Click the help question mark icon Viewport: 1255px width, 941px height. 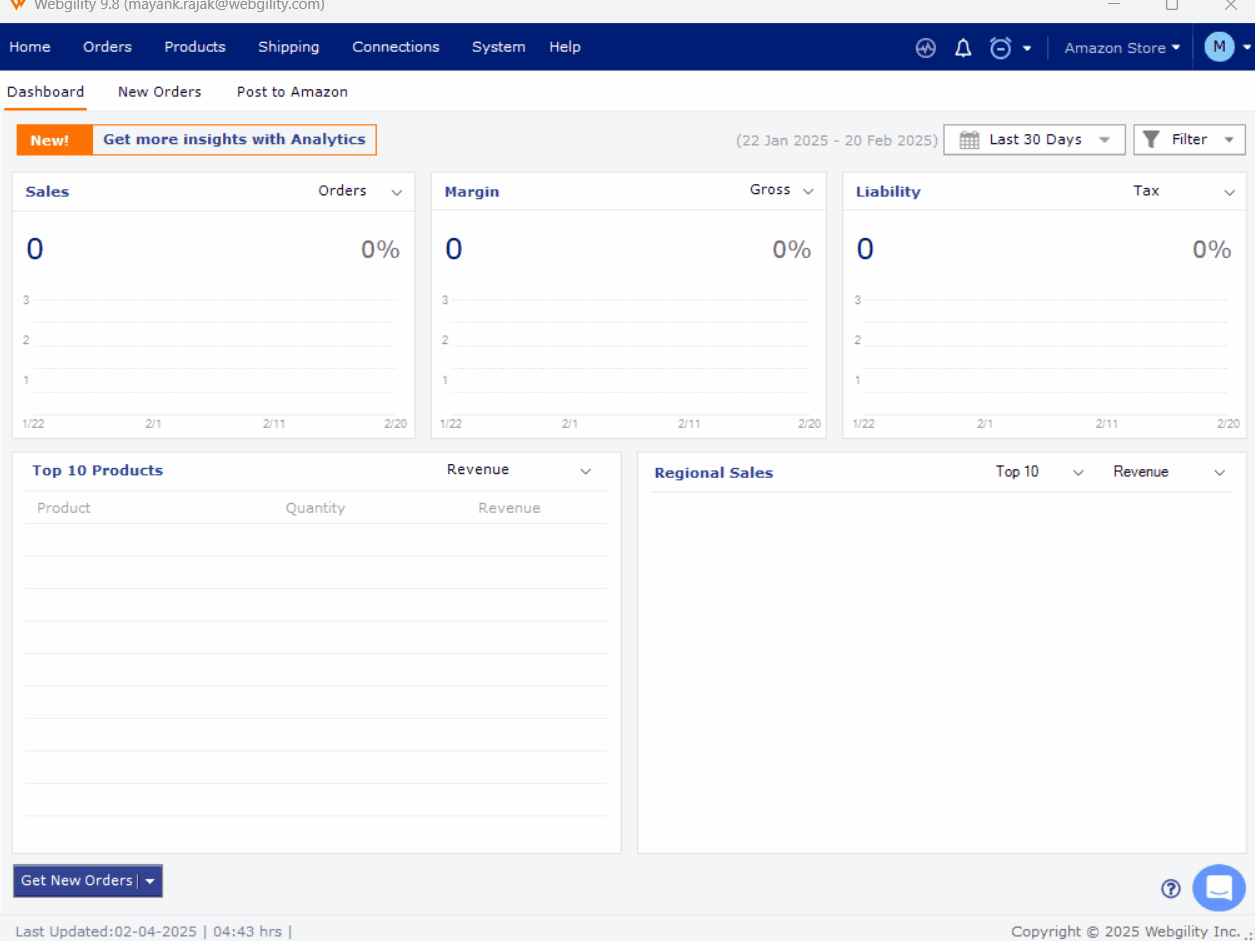coord(1171,888)
